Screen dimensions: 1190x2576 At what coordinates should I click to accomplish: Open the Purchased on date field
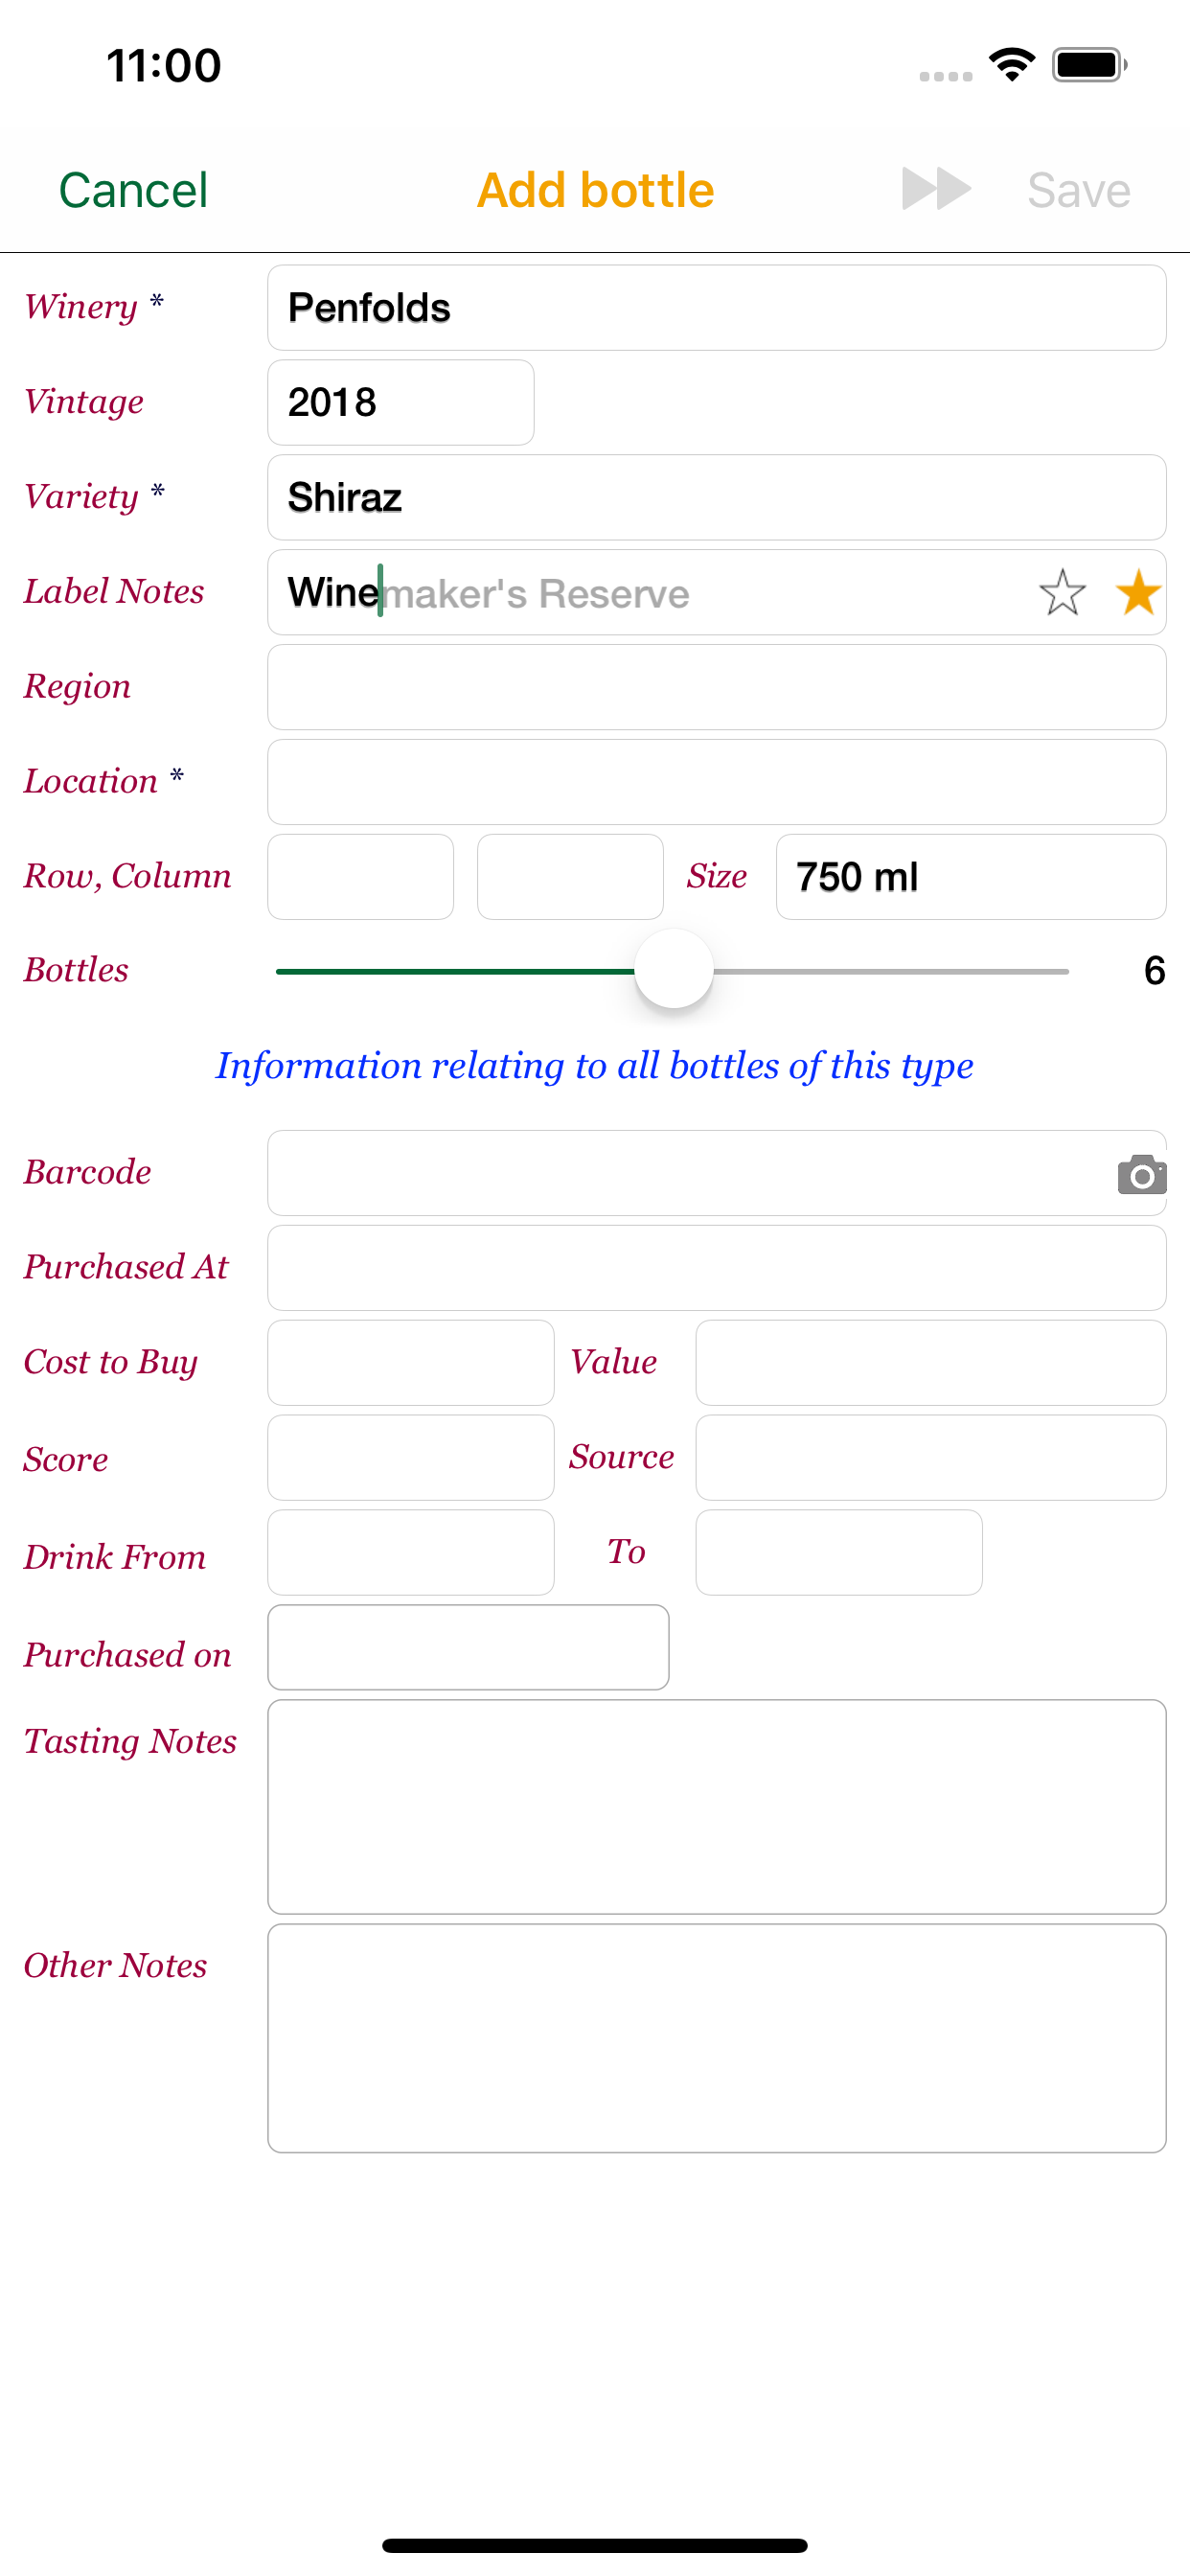pyautogui.click(x=468, y=1647)
